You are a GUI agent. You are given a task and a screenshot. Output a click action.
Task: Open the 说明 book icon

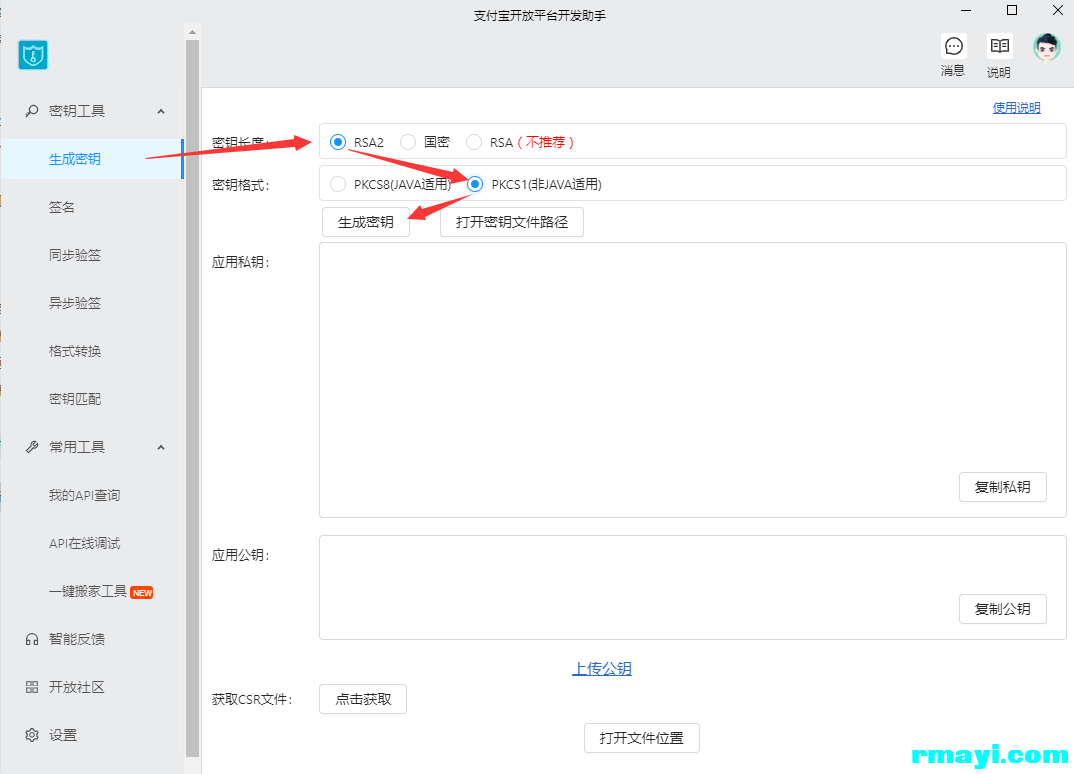(x=999, y=46)
